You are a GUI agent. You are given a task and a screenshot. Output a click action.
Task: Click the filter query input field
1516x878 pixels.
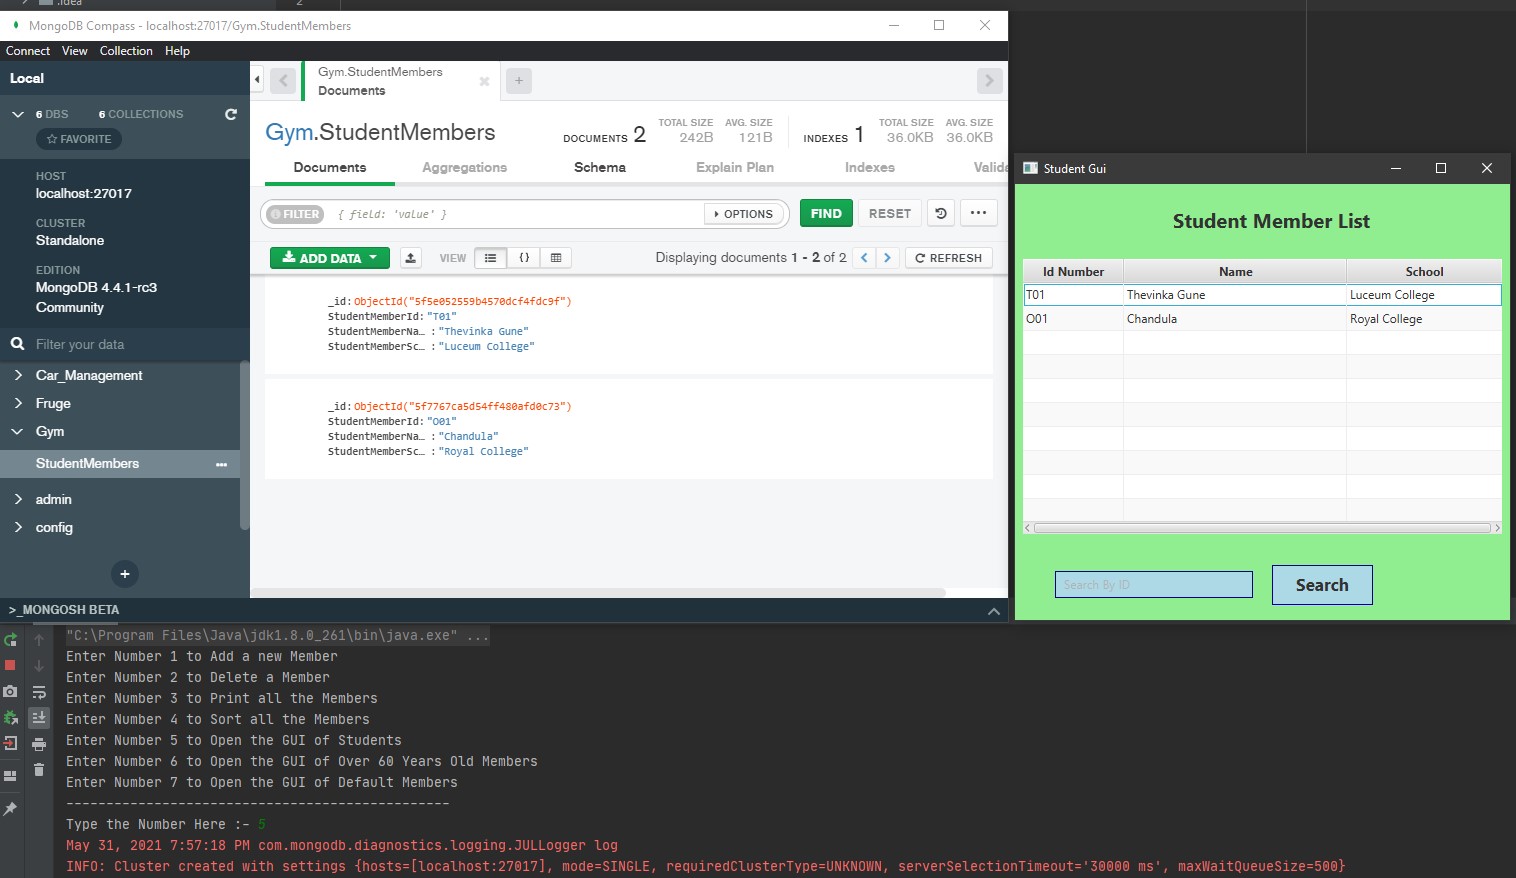tap(515, 214)
